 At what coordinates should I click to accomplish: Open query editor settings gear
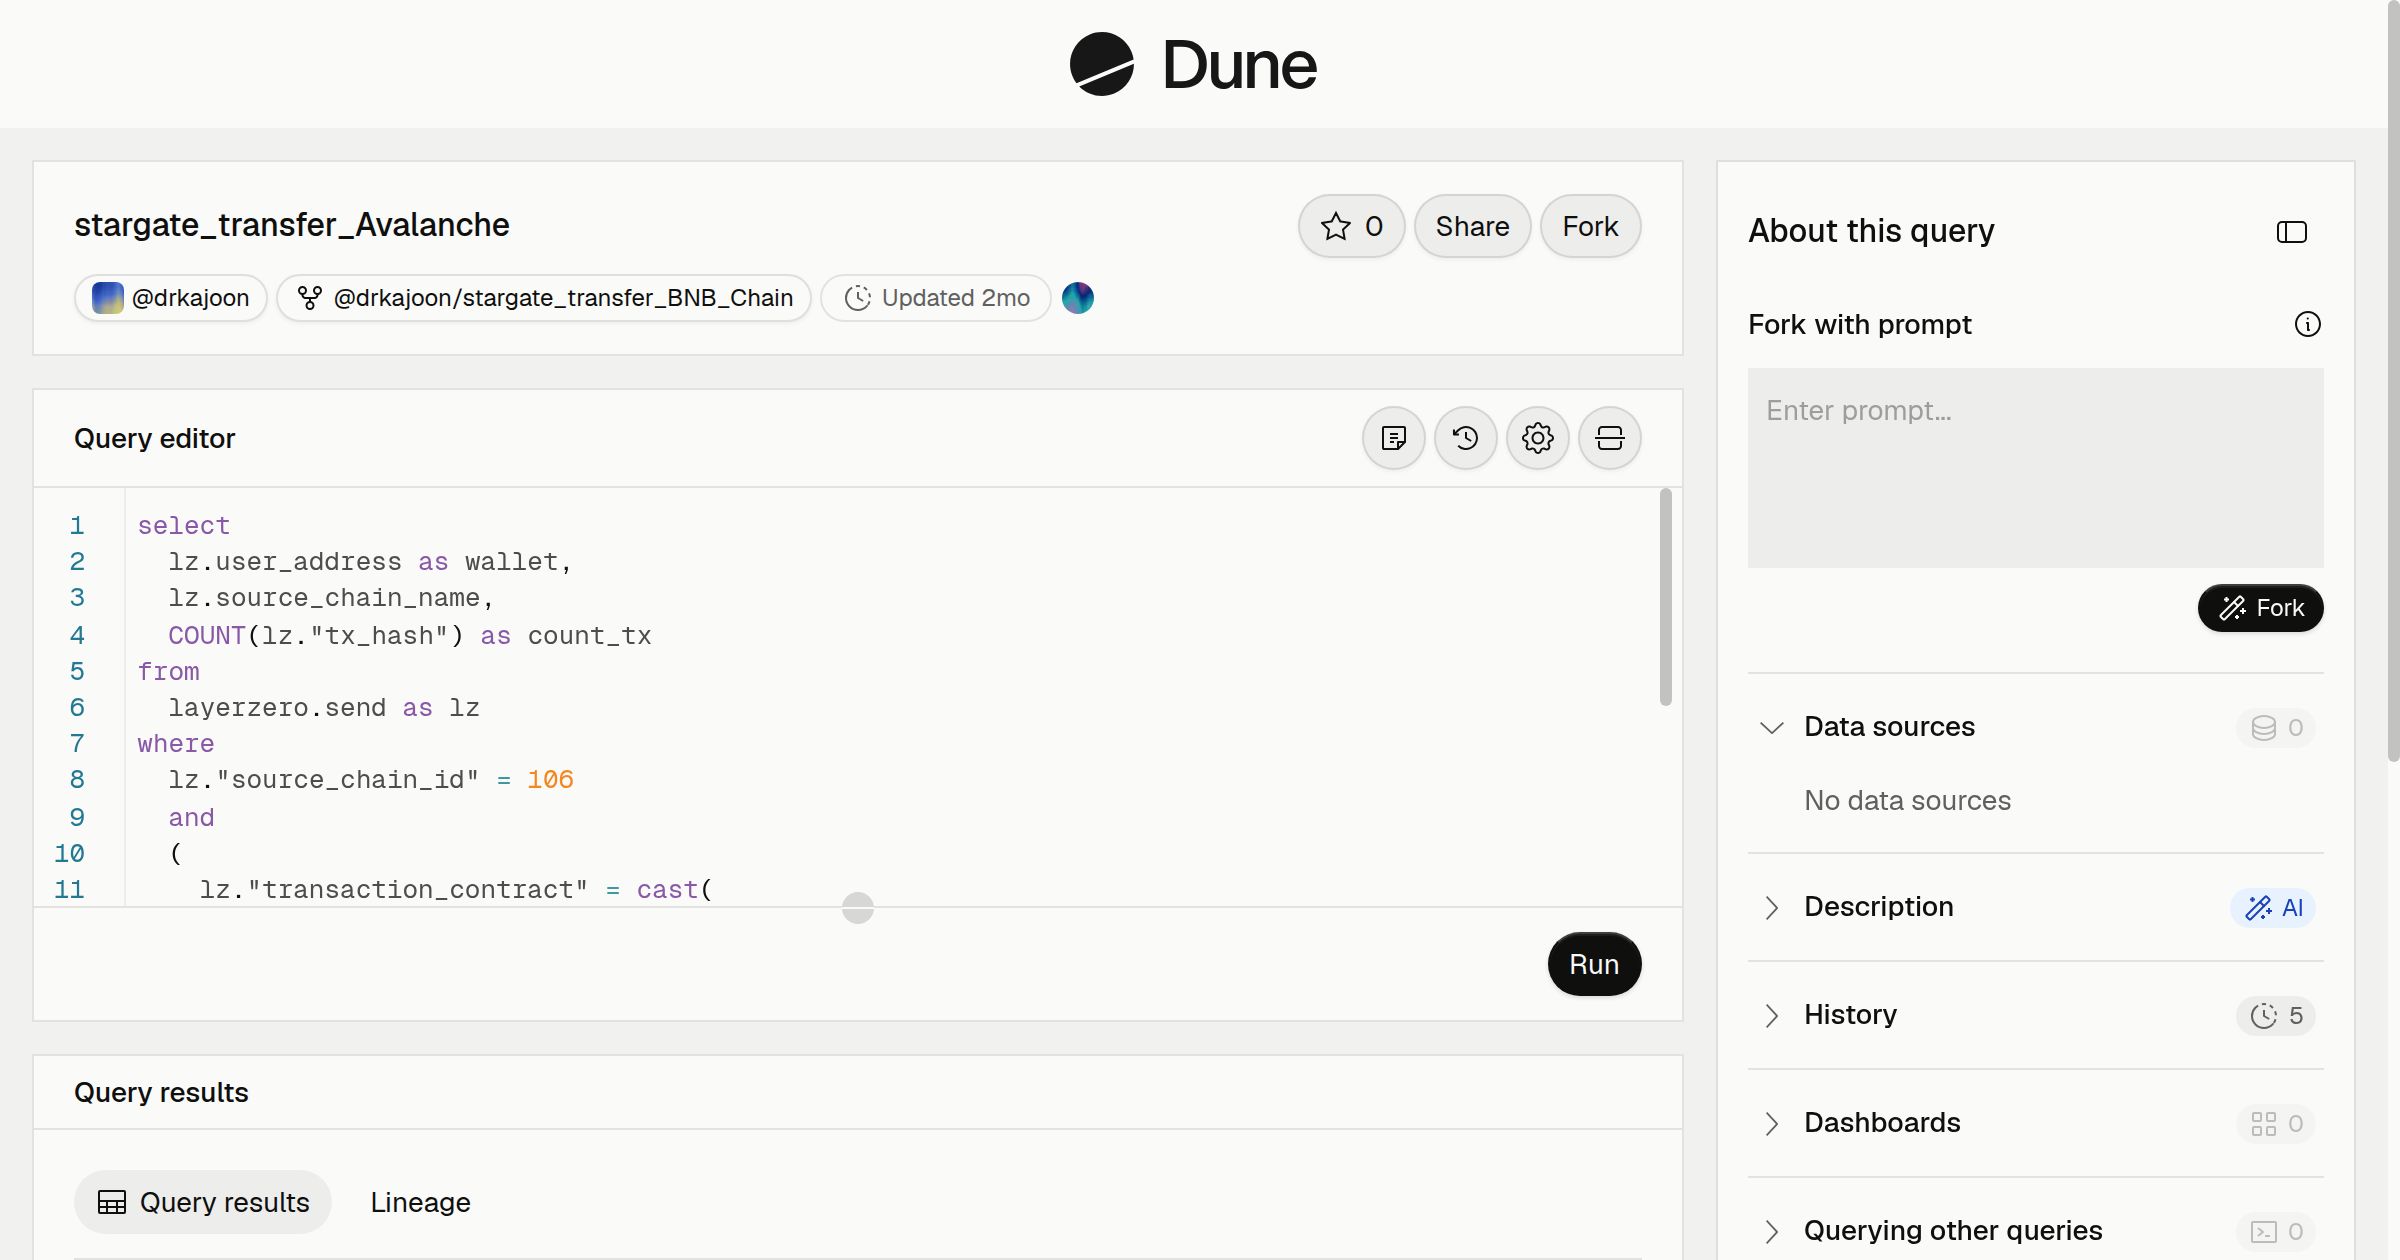pyautogui.click(x=1537, y=438)
